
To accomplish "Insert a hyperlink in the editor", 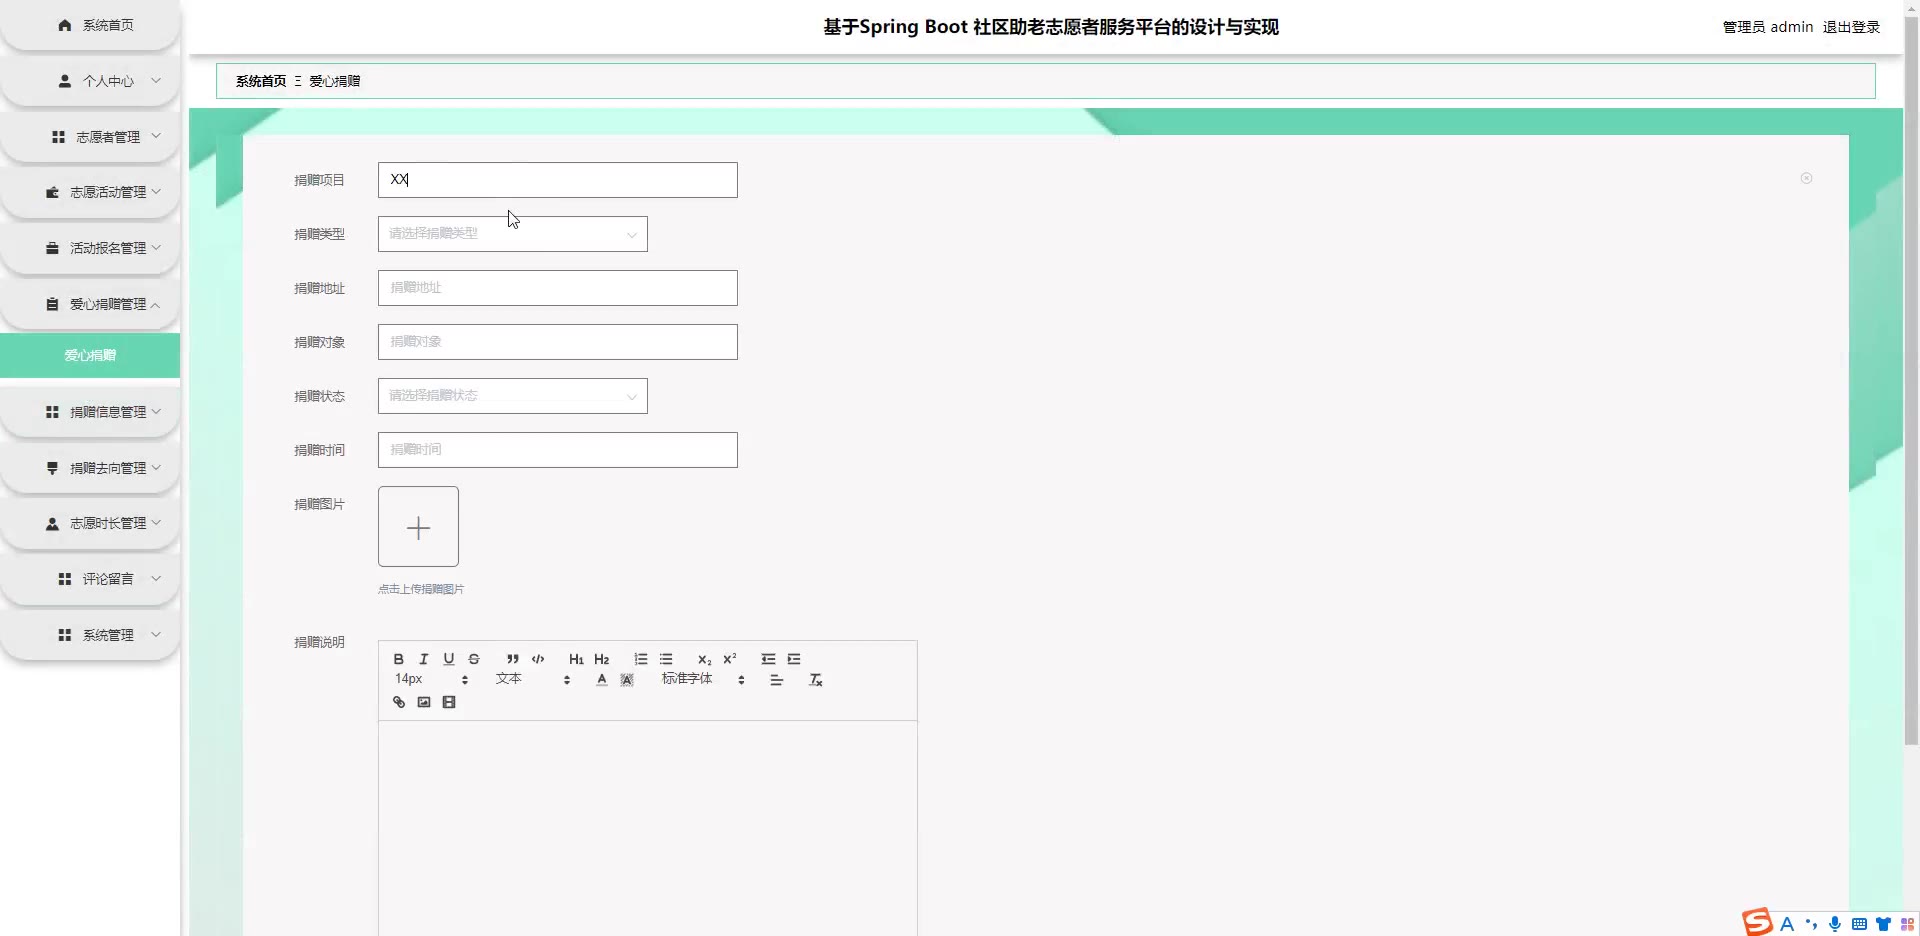I will coord(399,702).
